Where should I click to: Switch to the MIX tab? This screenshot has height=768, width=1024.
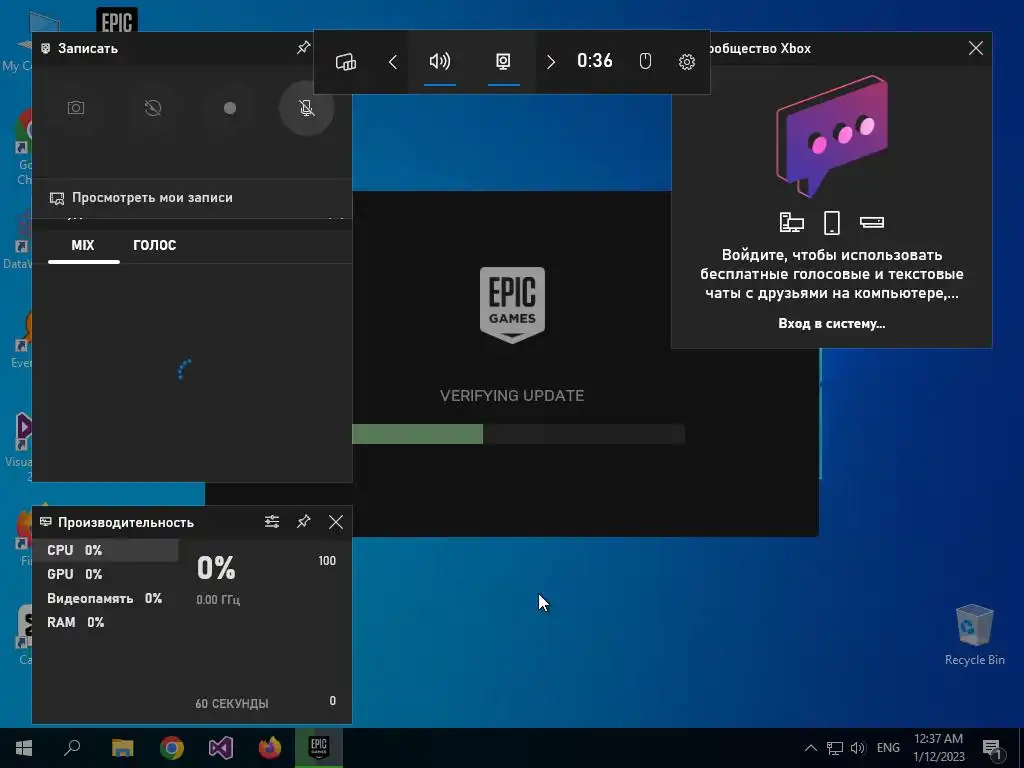tap(83, 246)
